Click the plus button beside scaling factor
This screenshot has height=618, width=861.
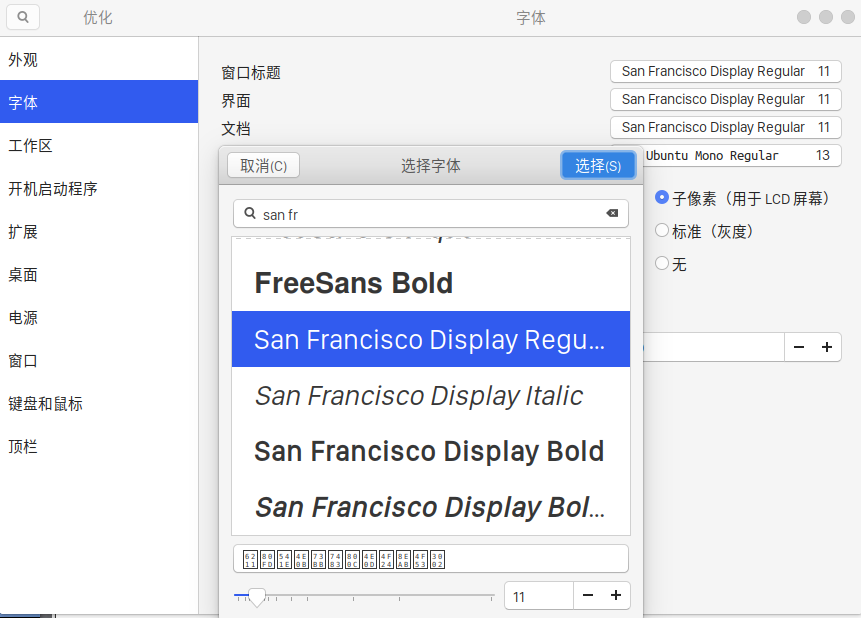pyautogui.click(x=827, y=347)
